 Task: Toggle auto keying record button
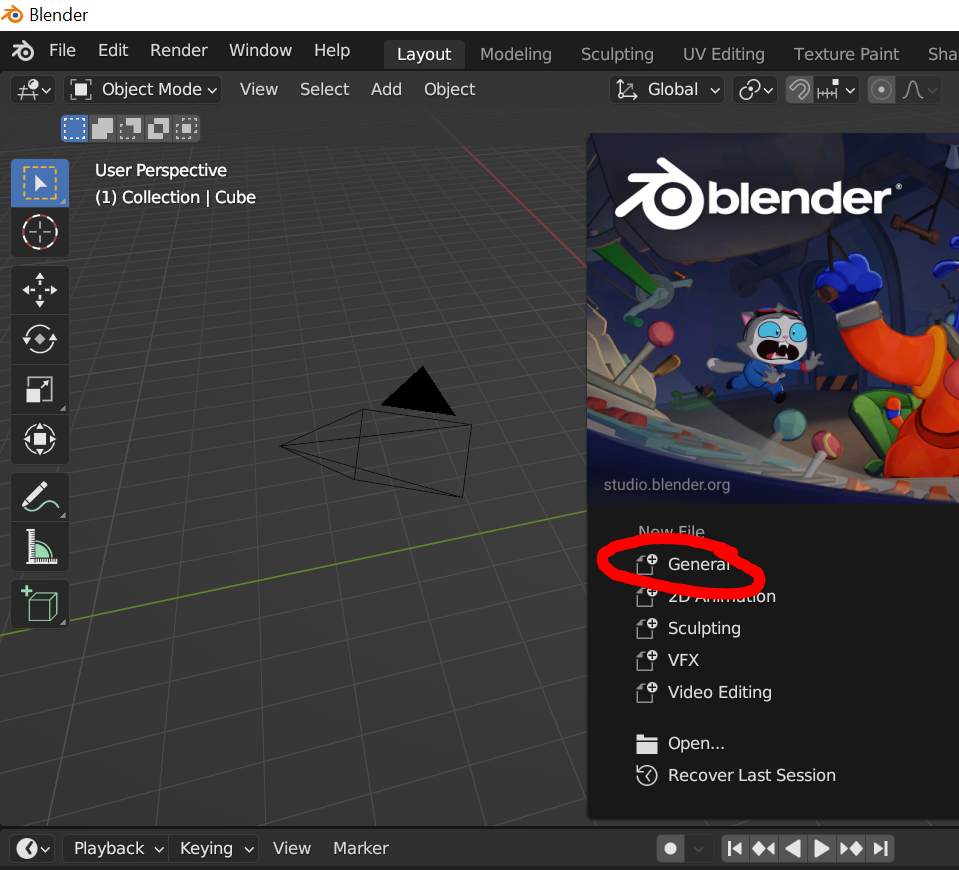(670, 849)
